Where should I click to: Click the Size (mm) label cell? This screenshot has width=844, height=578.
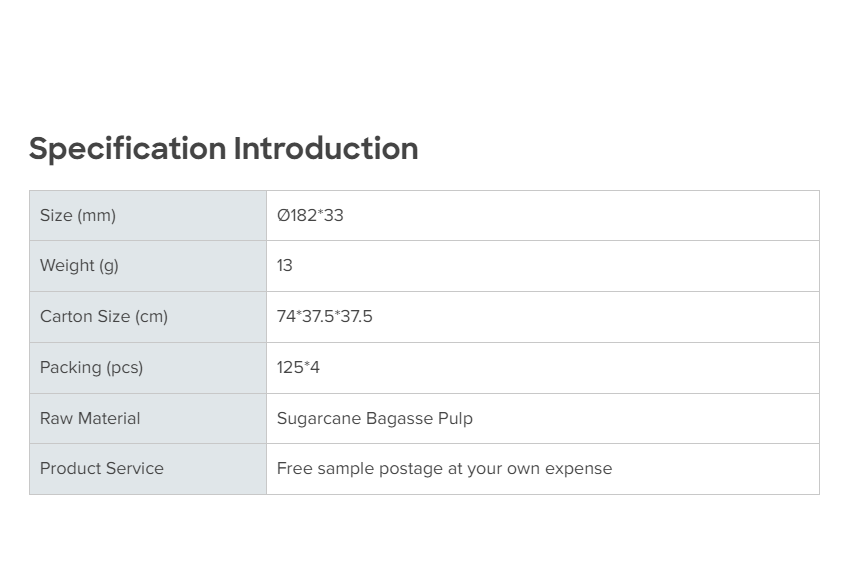[x=78, y=215]
